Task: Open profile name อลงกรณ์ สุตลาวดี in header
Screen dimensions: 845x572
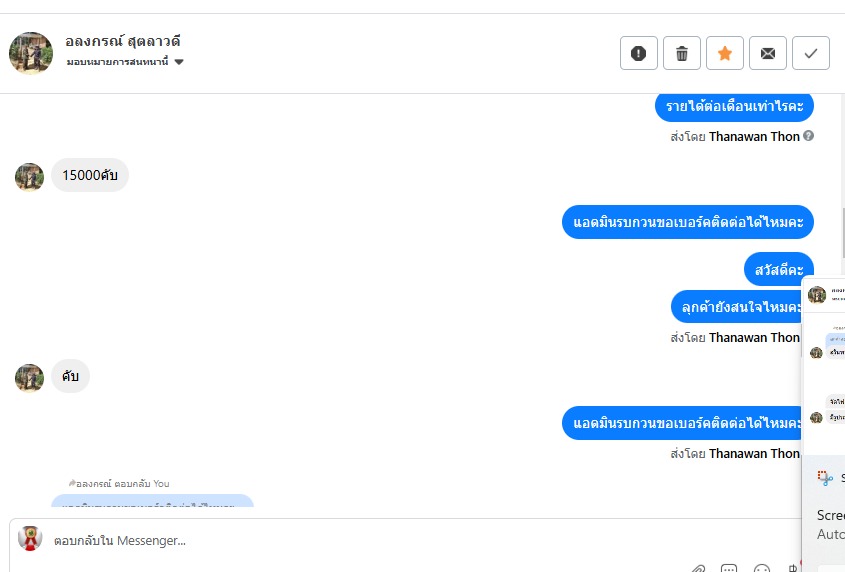Action: (x=123, y=41)
